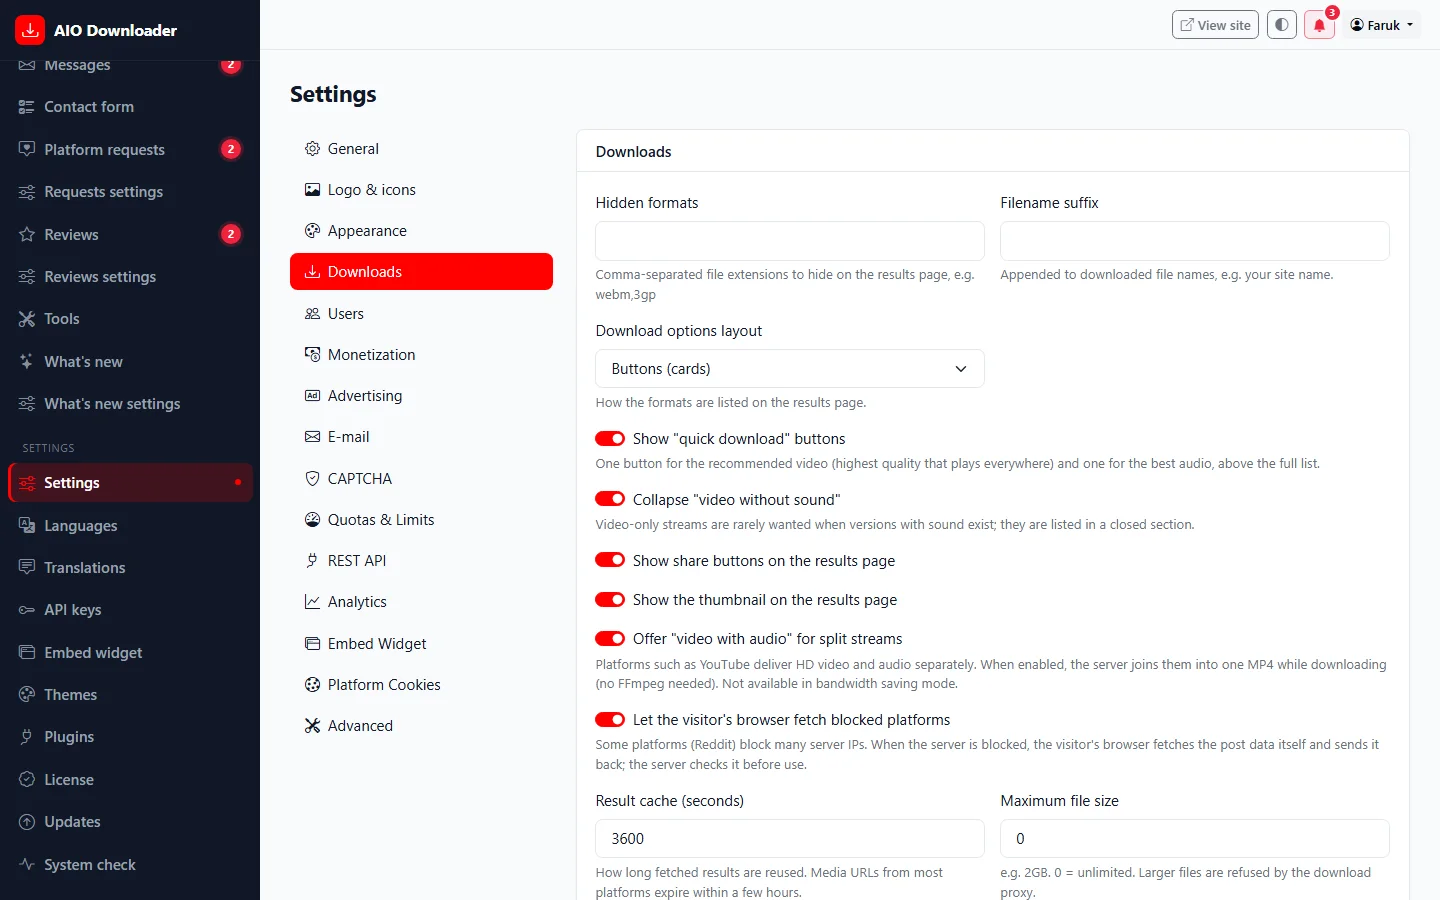This screenshot has width=1440, height=900.
Task: Toggle dark mode contrast icon
Action: pyautogui.click(x=1282, y=25)
